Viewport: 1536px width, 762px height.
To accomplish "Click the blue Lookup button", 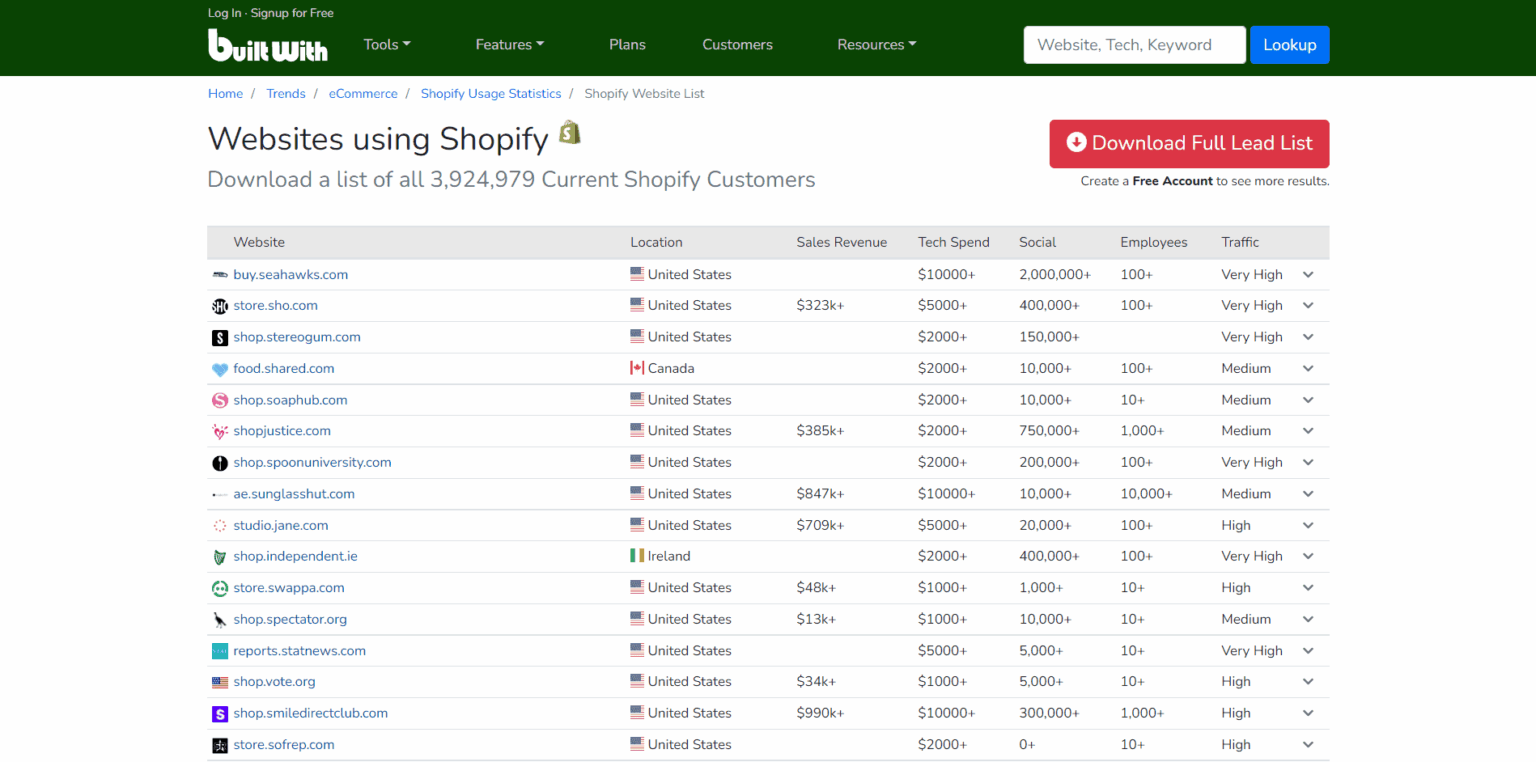I will (1289, 45).
